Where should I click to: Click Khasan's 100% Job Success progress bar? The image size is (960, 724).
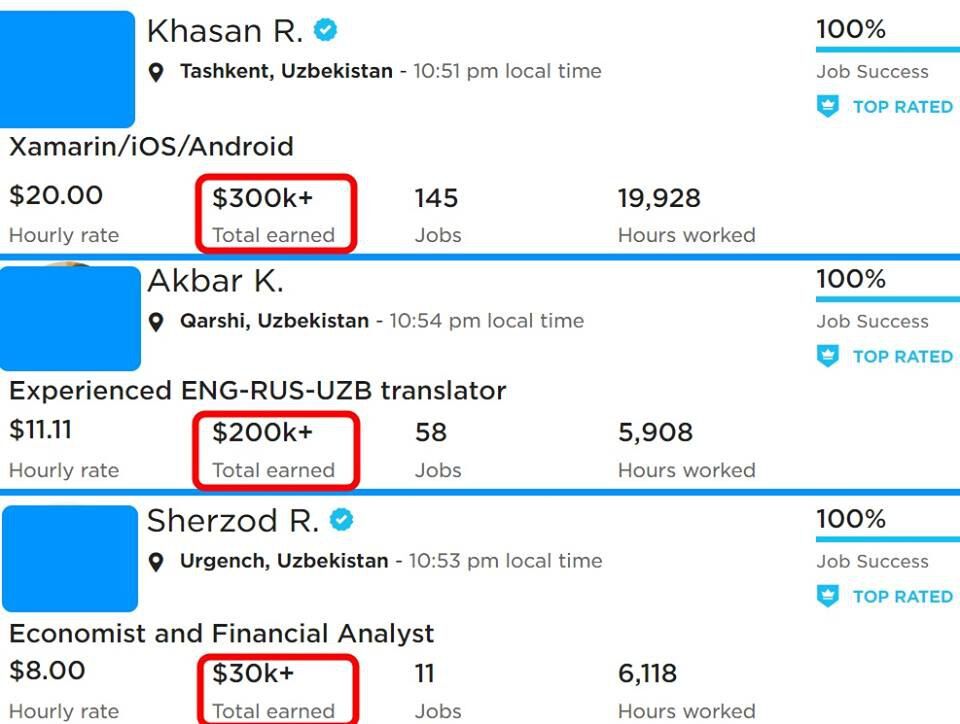coord(888,50)
